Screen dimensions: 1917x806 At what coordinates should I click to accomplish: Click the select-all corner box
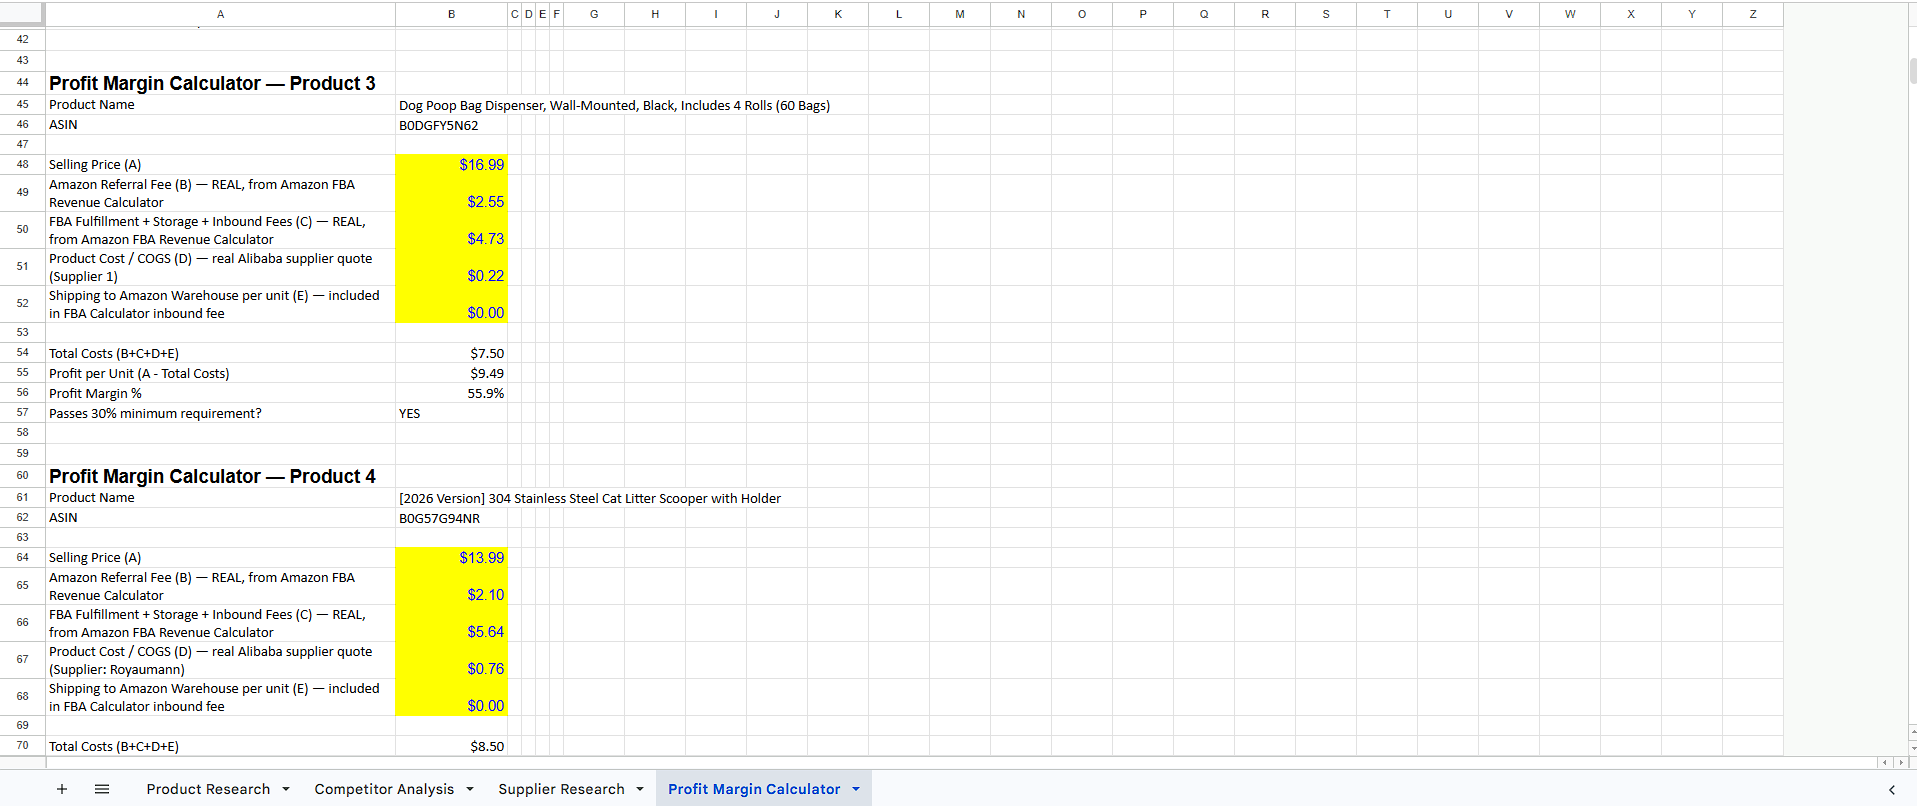click(x=22, y=14)
